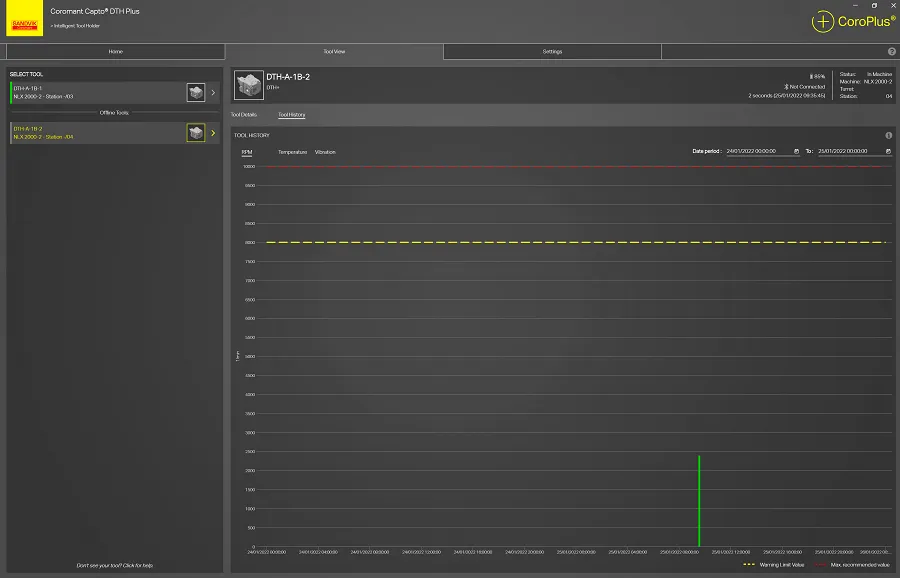Click the large tool image in header

coord(248,85)
